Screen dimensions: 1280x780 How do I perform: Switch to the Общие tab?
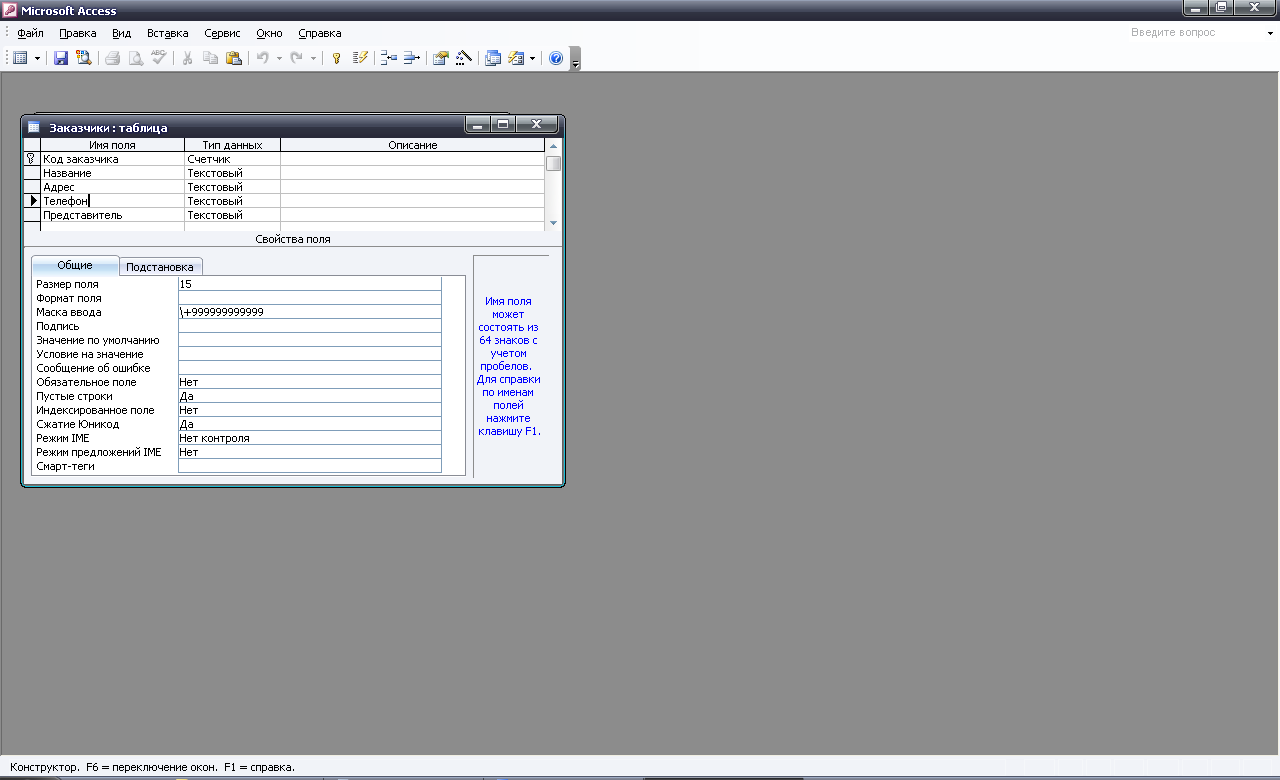[75, 265]
